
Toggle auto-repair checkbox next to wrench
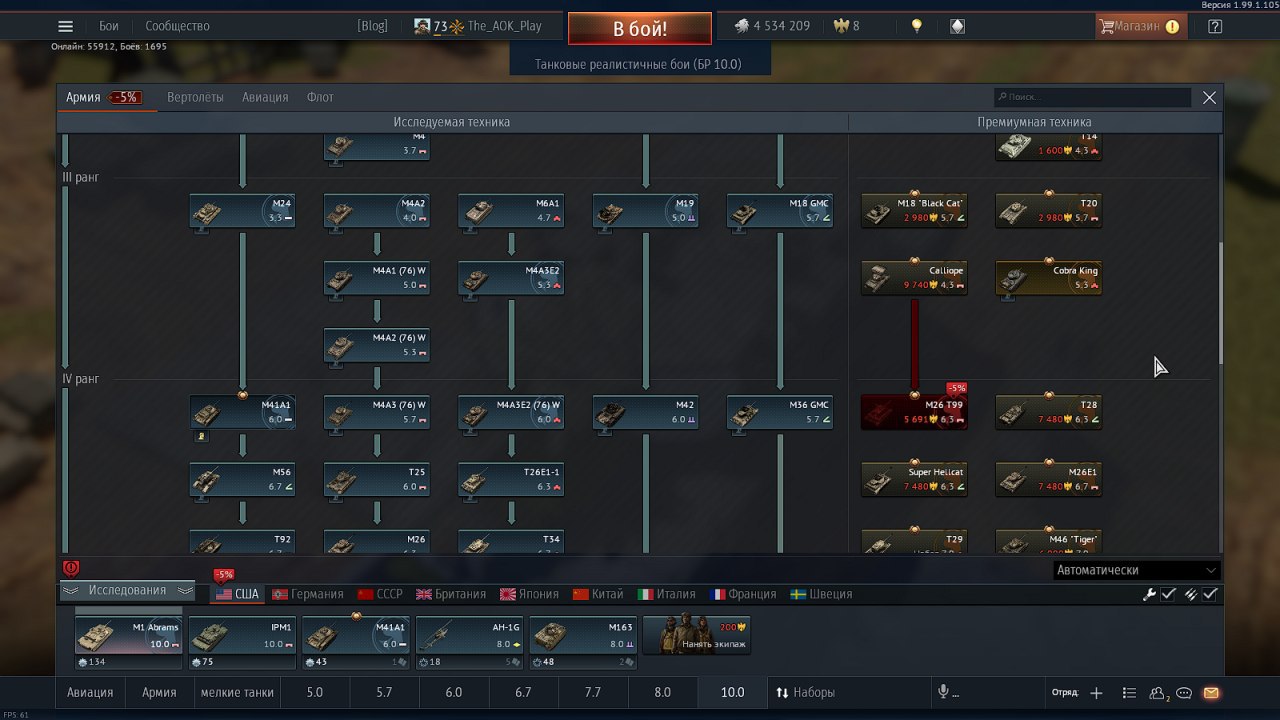[x=1168, y=594]
